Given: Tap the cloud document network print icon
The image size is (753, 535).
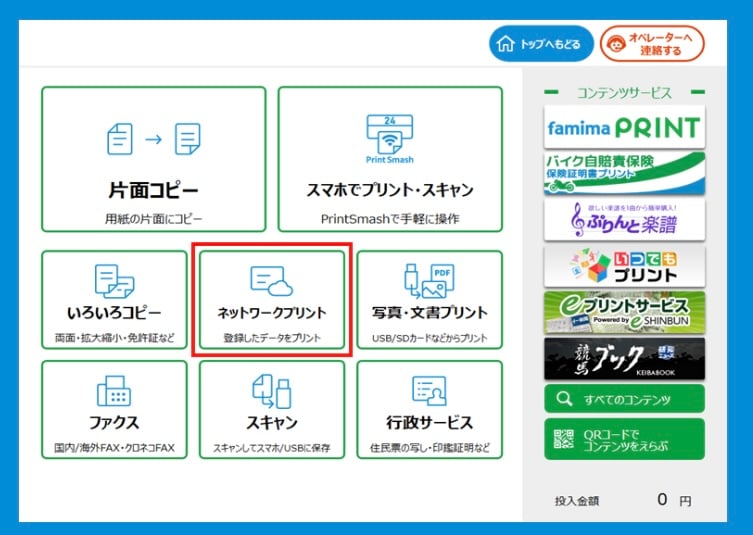Looking at the screenshot, I should pos(272,281).
